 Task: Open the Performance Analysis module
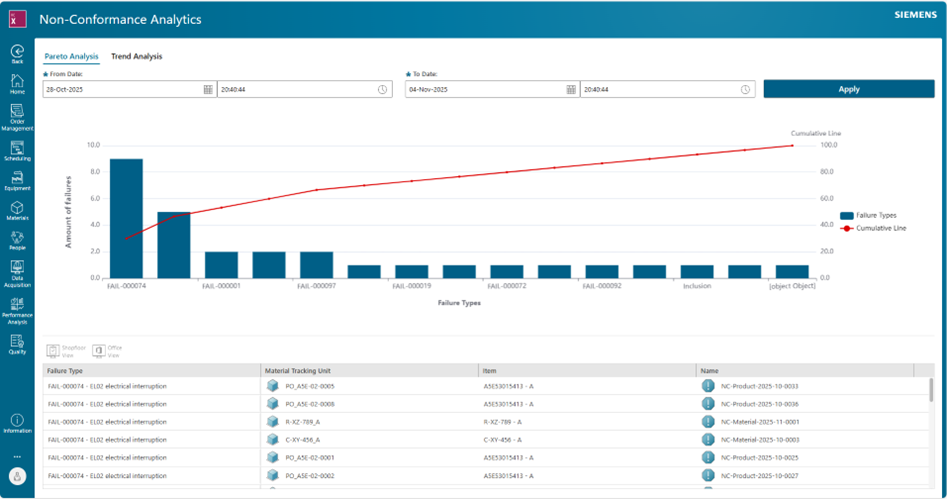click(17, 310)
